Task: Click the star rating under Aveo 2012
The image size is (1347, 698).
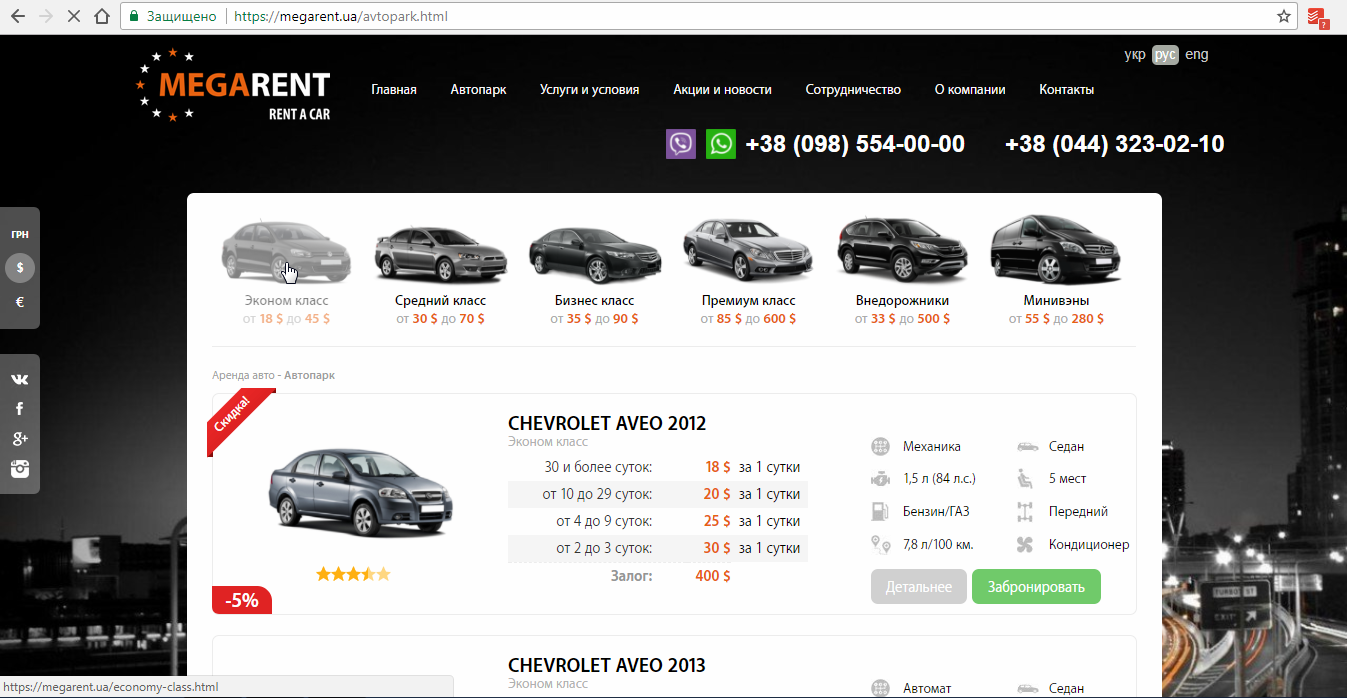Action: pyautogui.click(x=353, y=574)
